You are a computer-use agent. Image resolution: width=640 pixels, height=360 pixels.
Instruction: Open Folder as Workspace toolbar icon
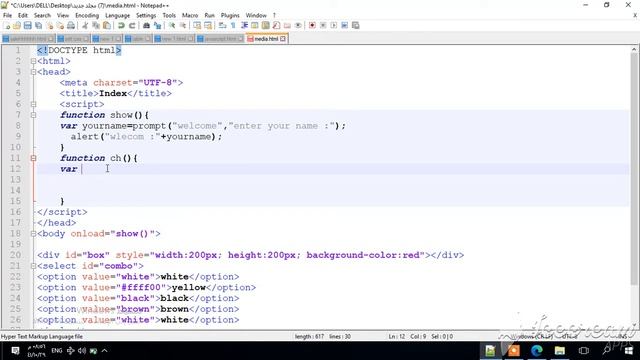pyautogui.click(x=287, y=25)
